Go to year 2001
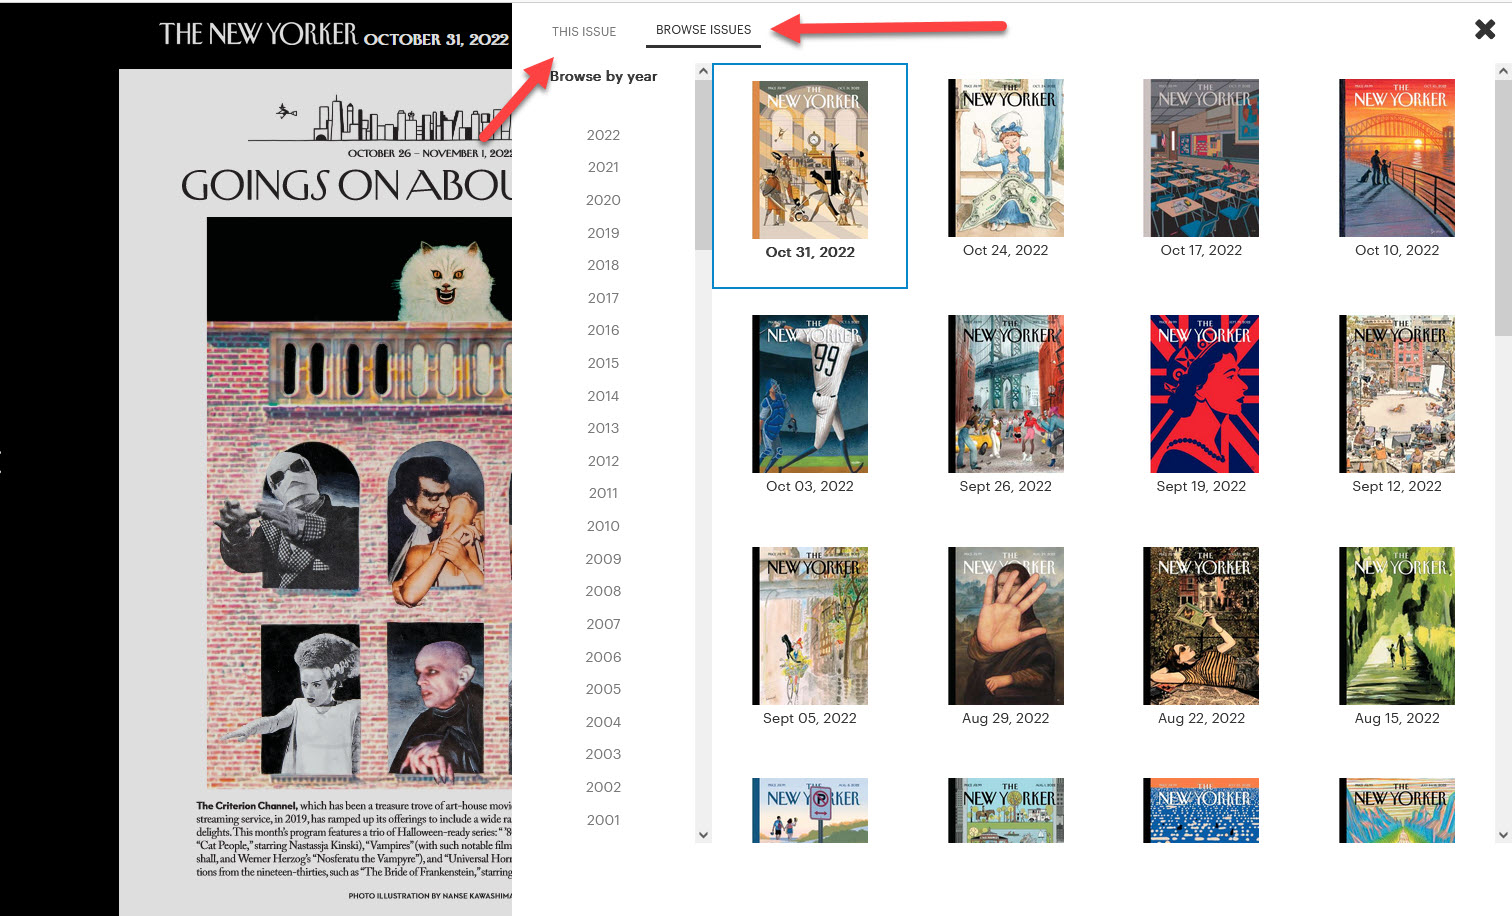 coord(603,820)
